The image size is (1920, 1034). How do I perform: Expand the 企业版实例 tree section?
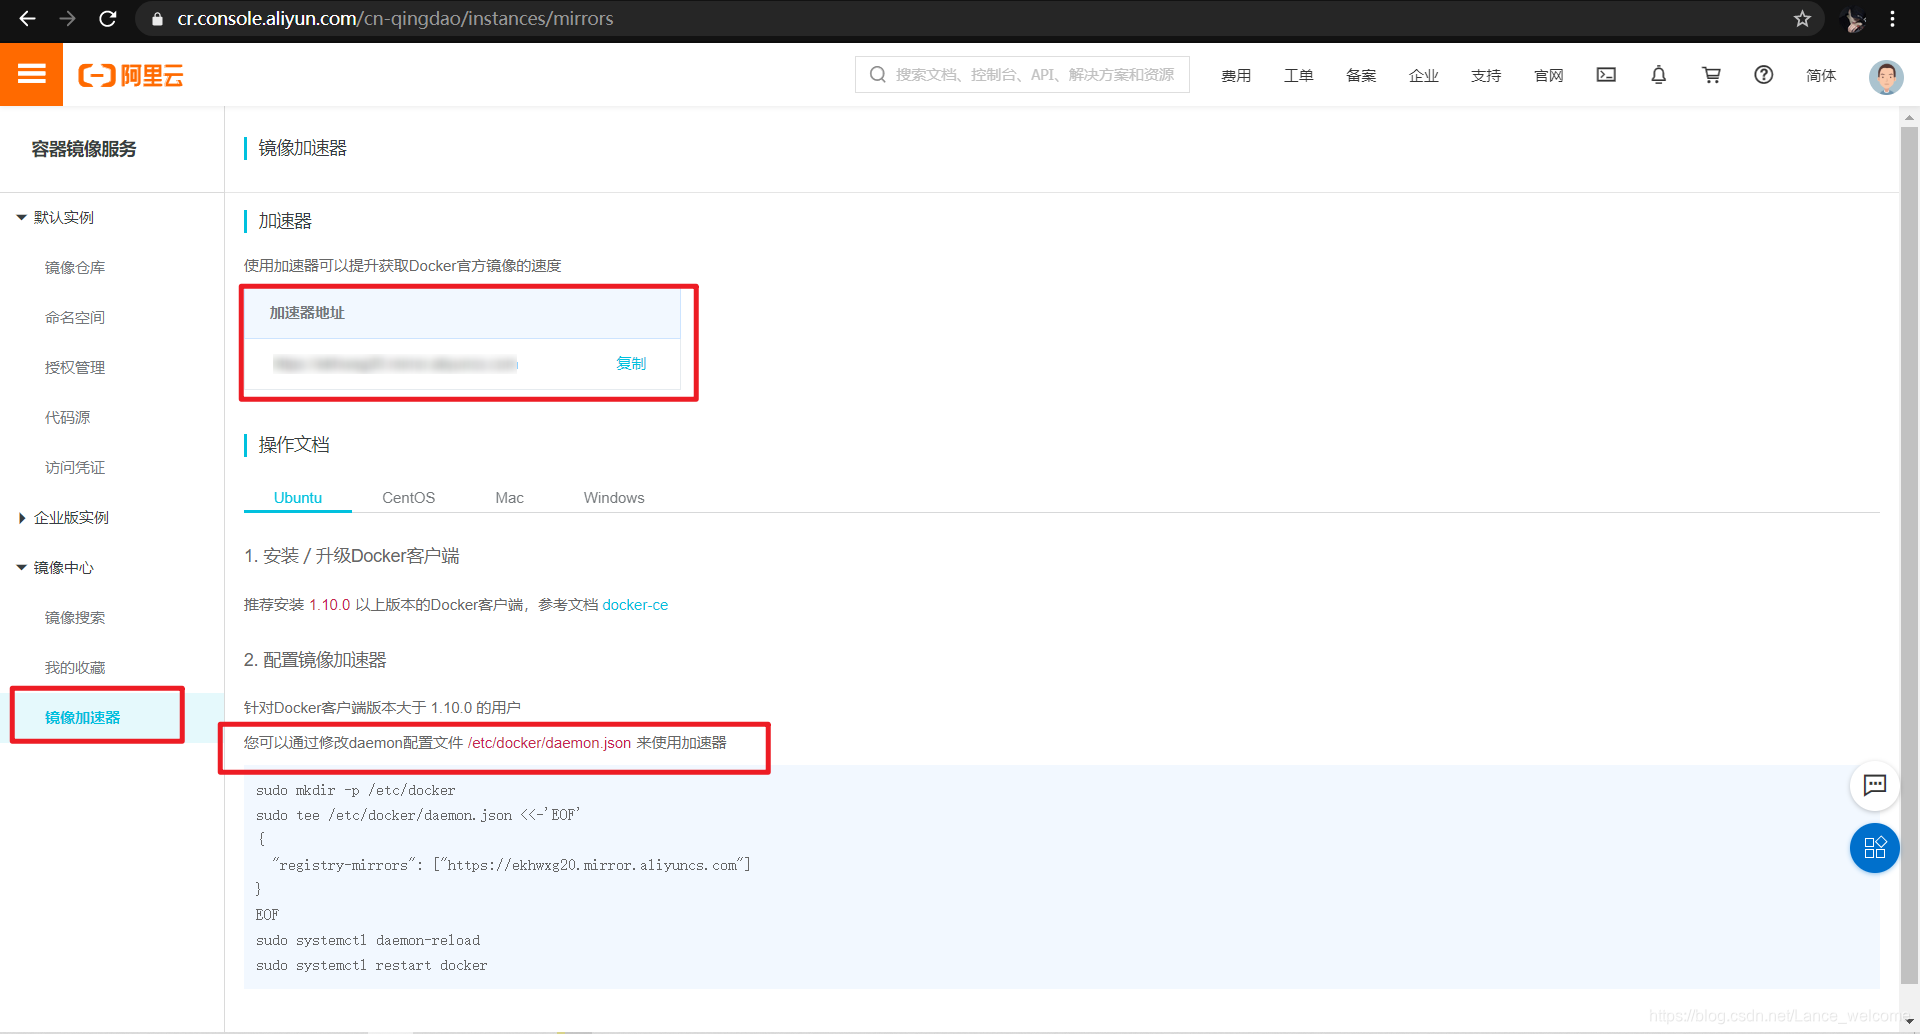[x=21, y=517]
